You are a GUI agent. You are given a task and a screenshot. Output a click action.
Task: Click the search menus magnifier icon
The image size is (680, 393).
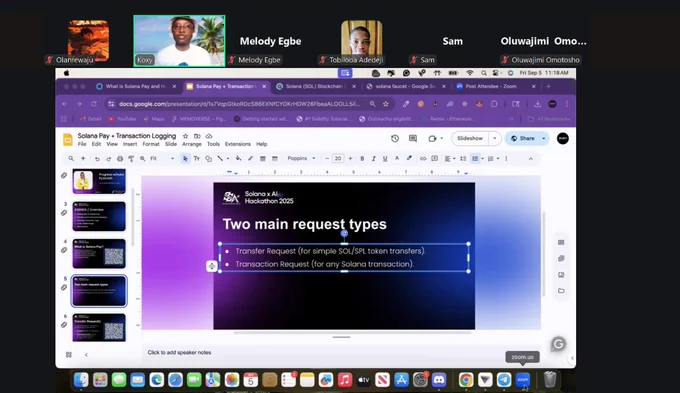click(71, 158)
